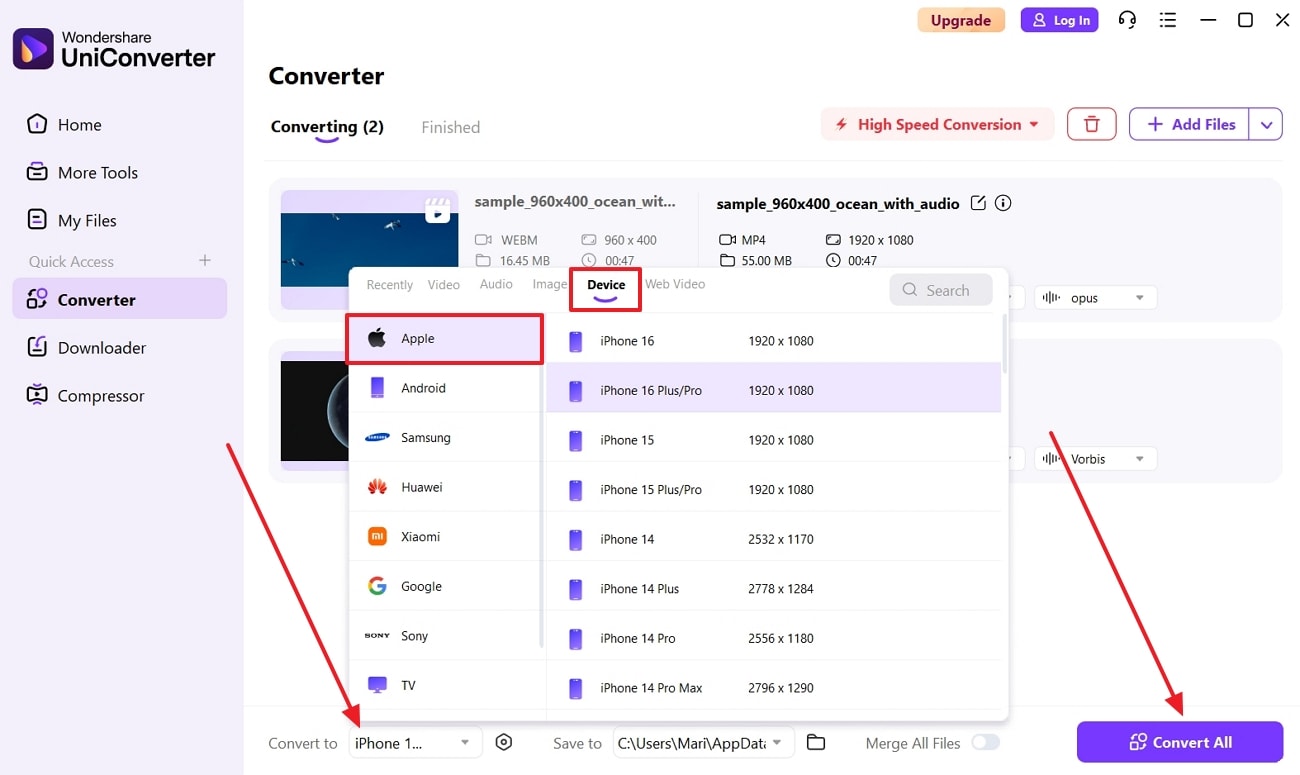Select Converter in the sidebar
1300x775 pixels.
[119, 299]
